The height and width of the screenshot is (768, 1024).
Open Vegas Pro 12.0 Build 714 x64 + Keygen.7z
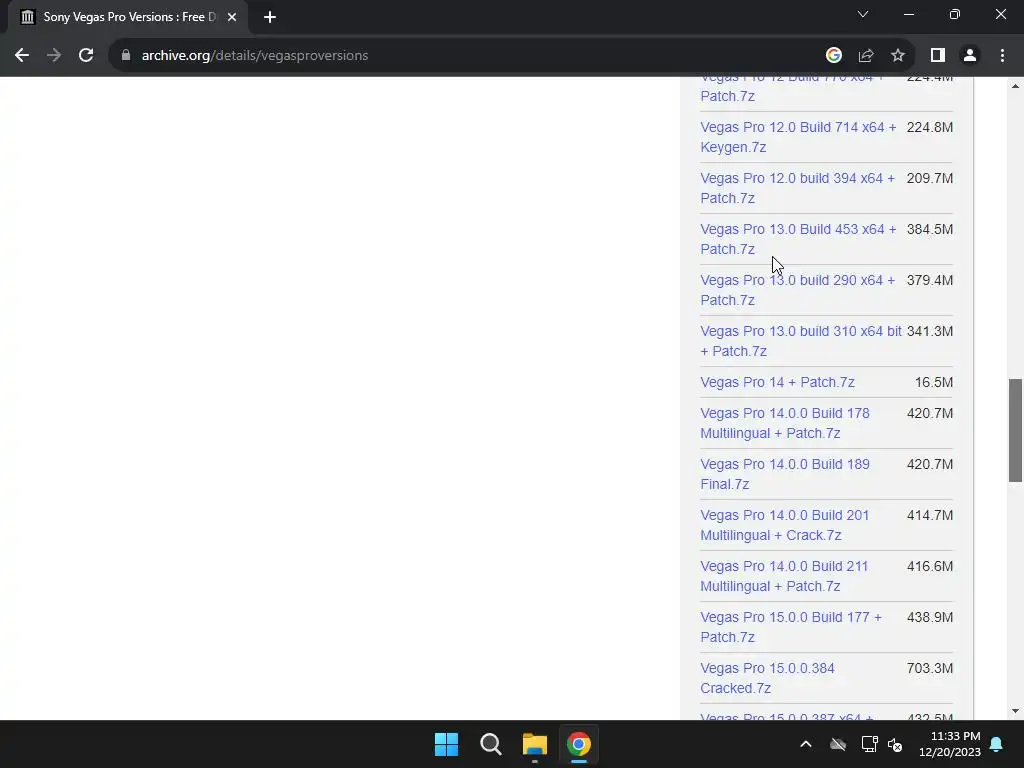click(798, 137)
